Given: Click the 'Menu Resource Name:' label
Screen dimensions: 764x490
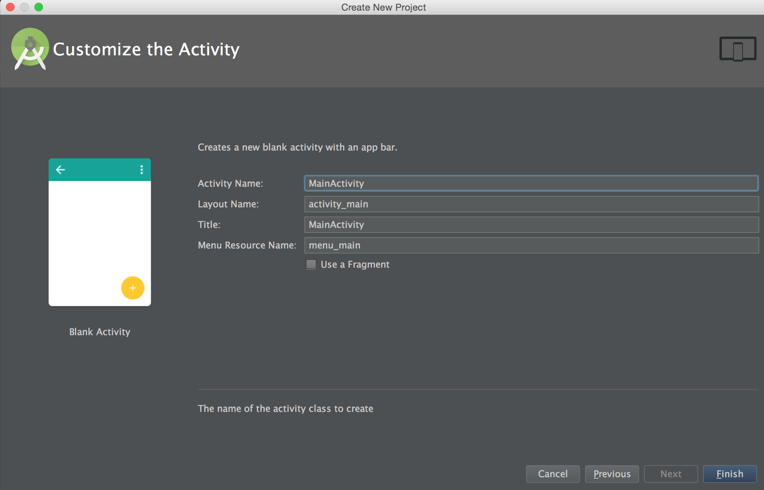Looking at the screenshot, I should [247, 245].
